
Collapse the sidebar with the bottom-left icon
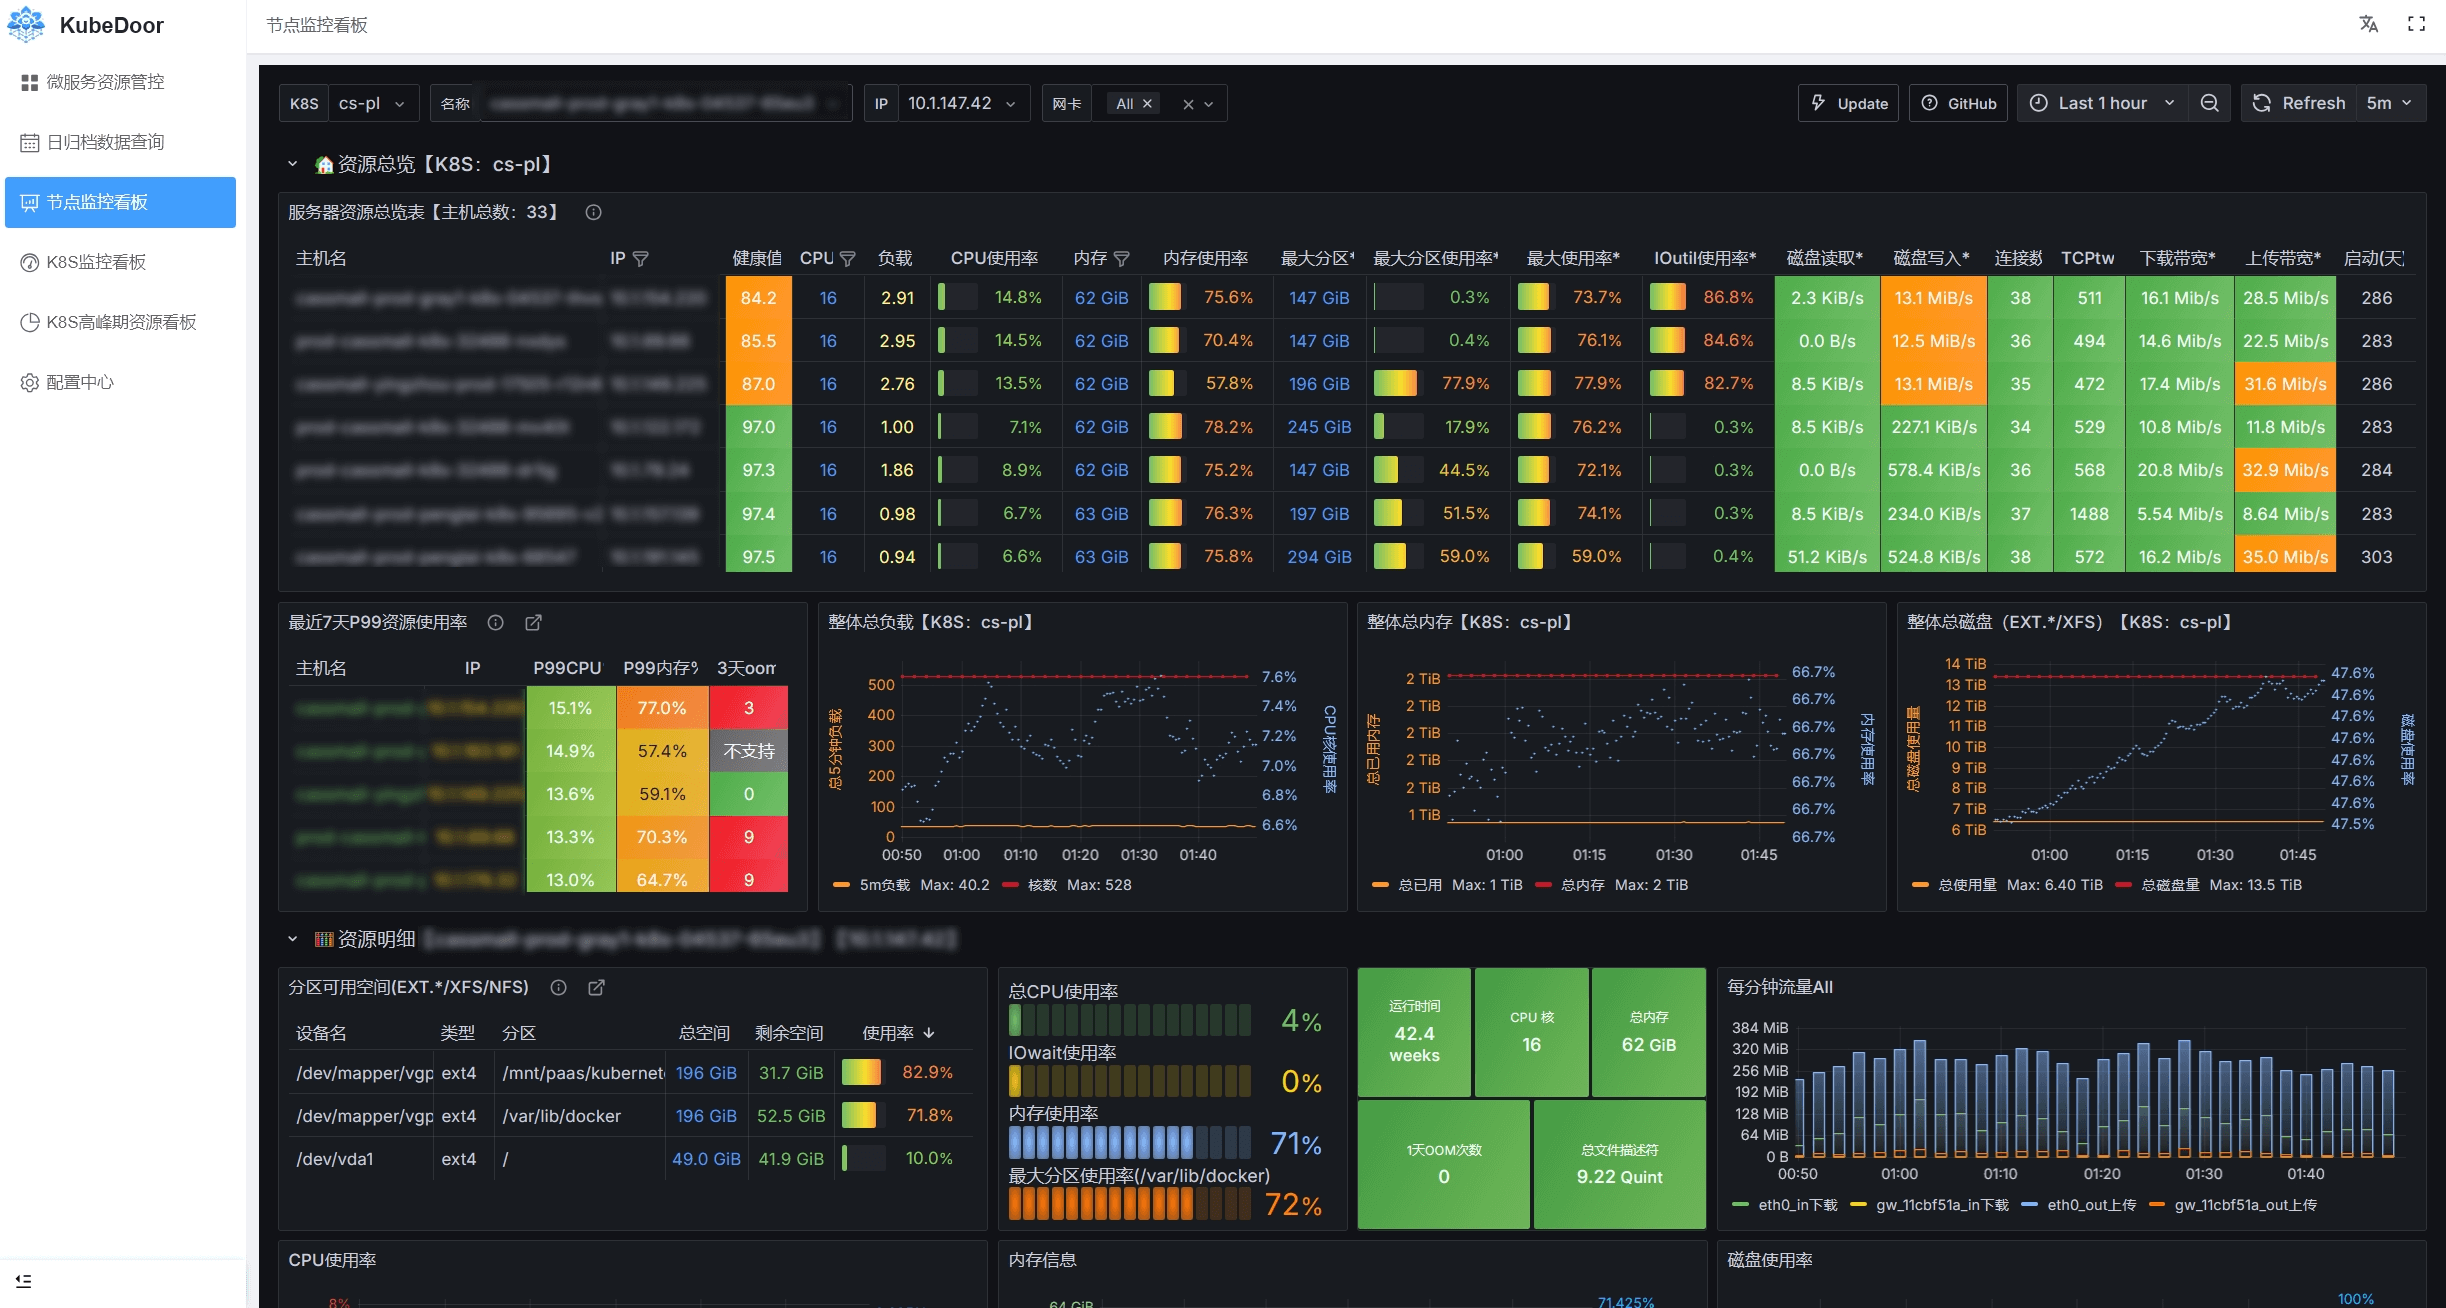(x=24, y=1280)
